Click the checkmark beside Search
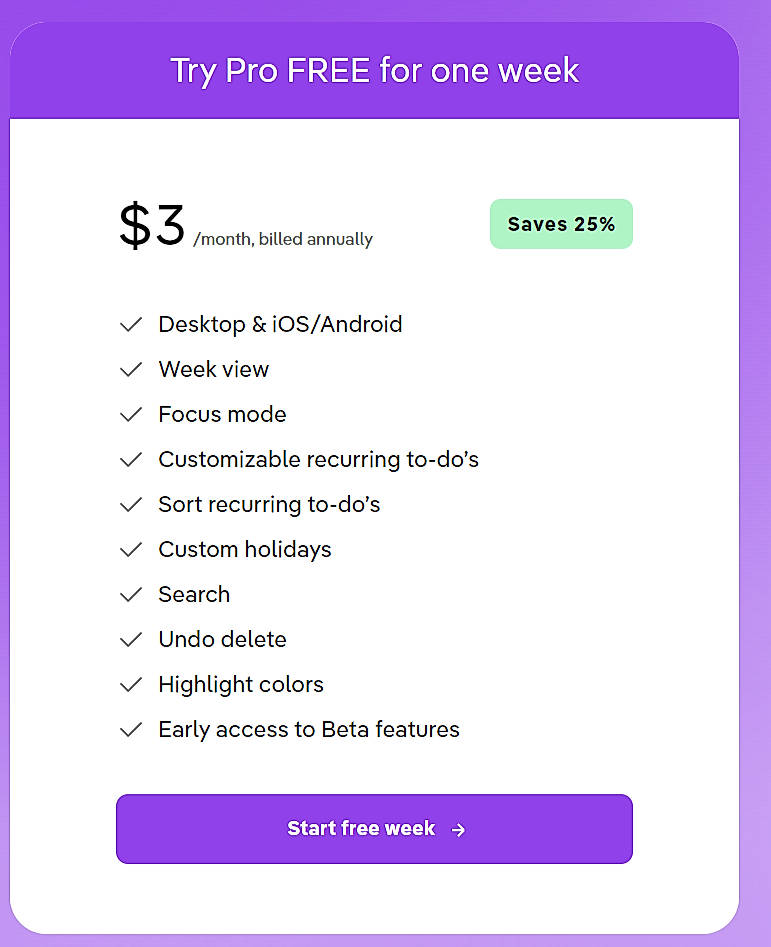 [131, 594]
